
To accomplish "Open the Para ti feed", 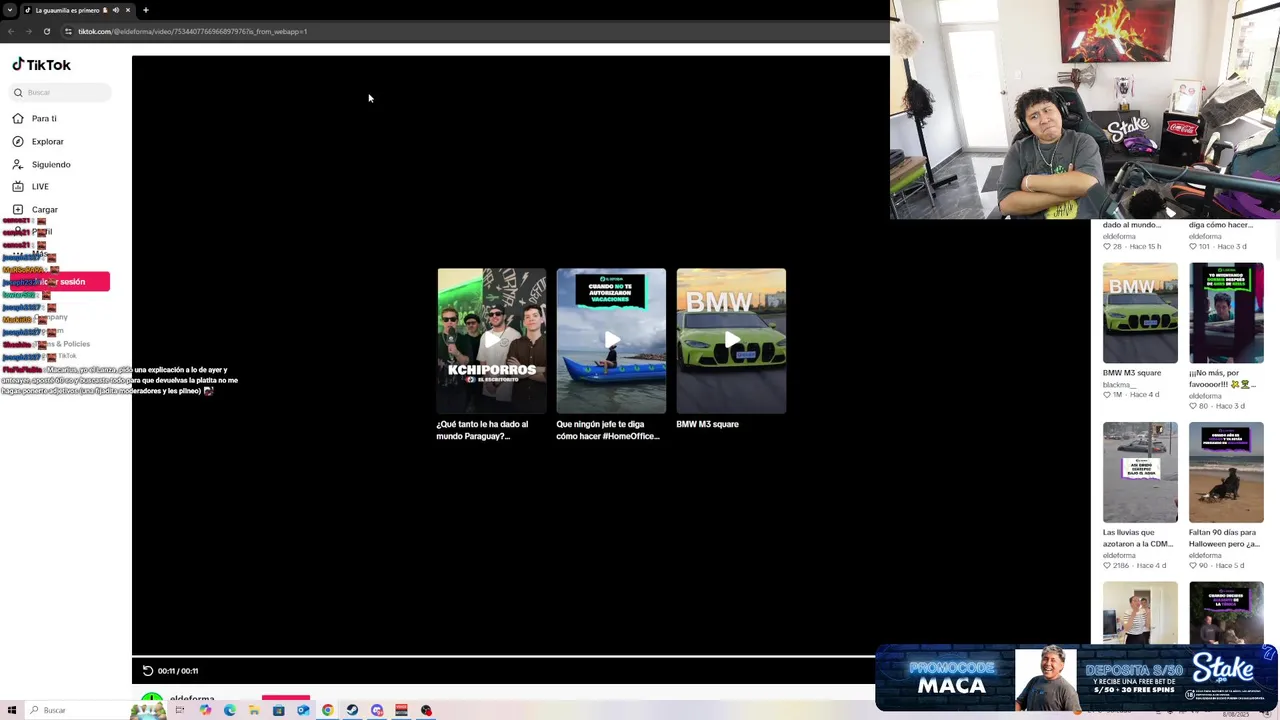I will tap(44, 118).
